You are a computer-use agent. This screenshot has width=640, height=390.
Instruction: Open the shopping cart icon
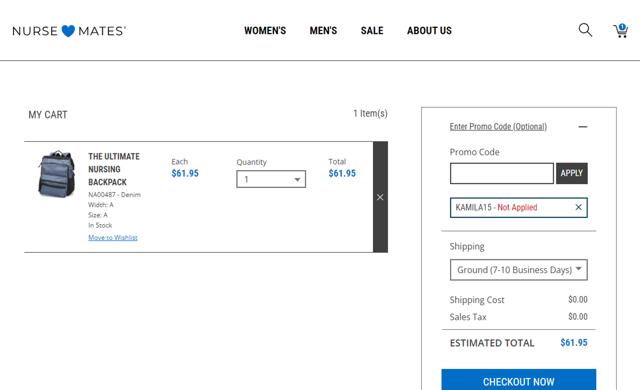(620, 31)
